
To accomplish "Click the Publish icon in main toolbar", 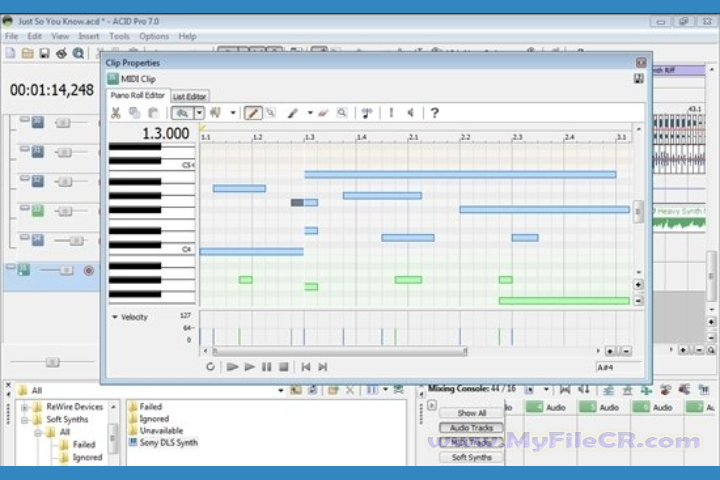I will (62, 53).
